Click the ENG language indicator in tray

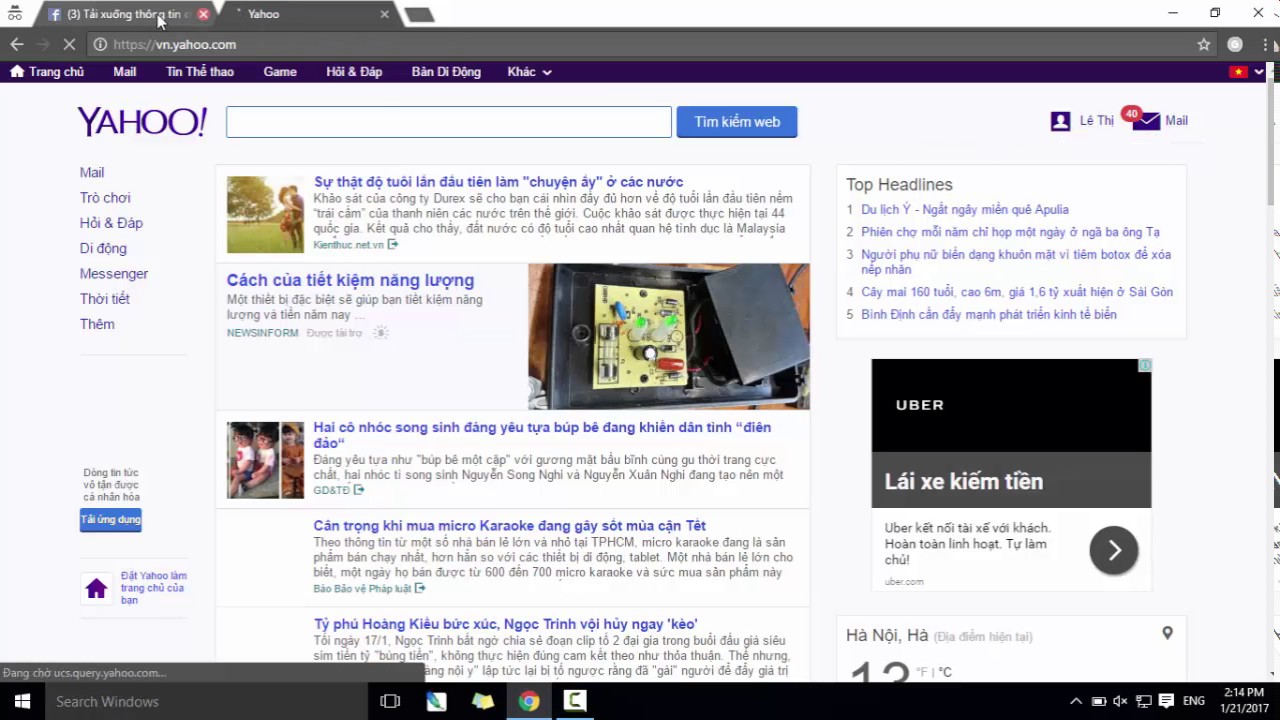(x=1193, y=701)
